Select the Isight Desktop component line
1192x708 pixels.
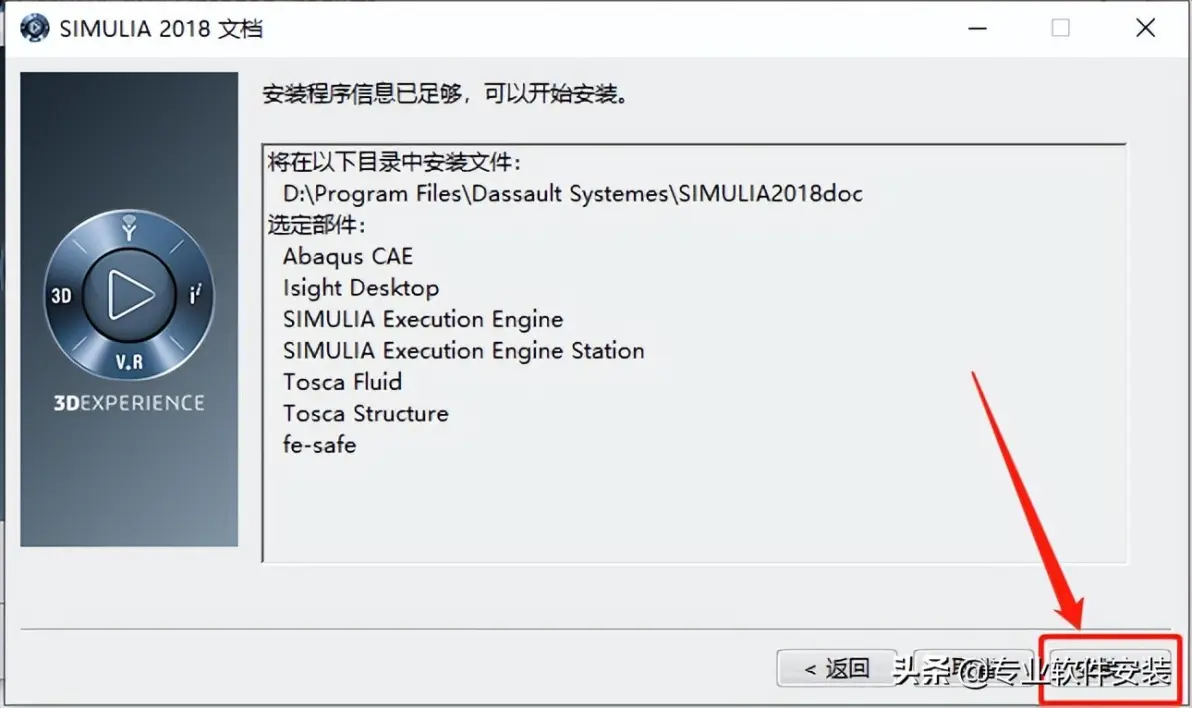pos(360,288)
